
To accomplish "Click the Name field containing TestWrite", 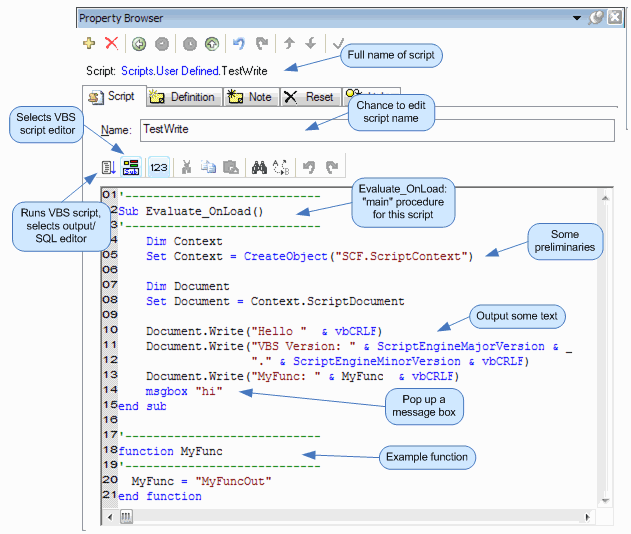I will 377,130.
